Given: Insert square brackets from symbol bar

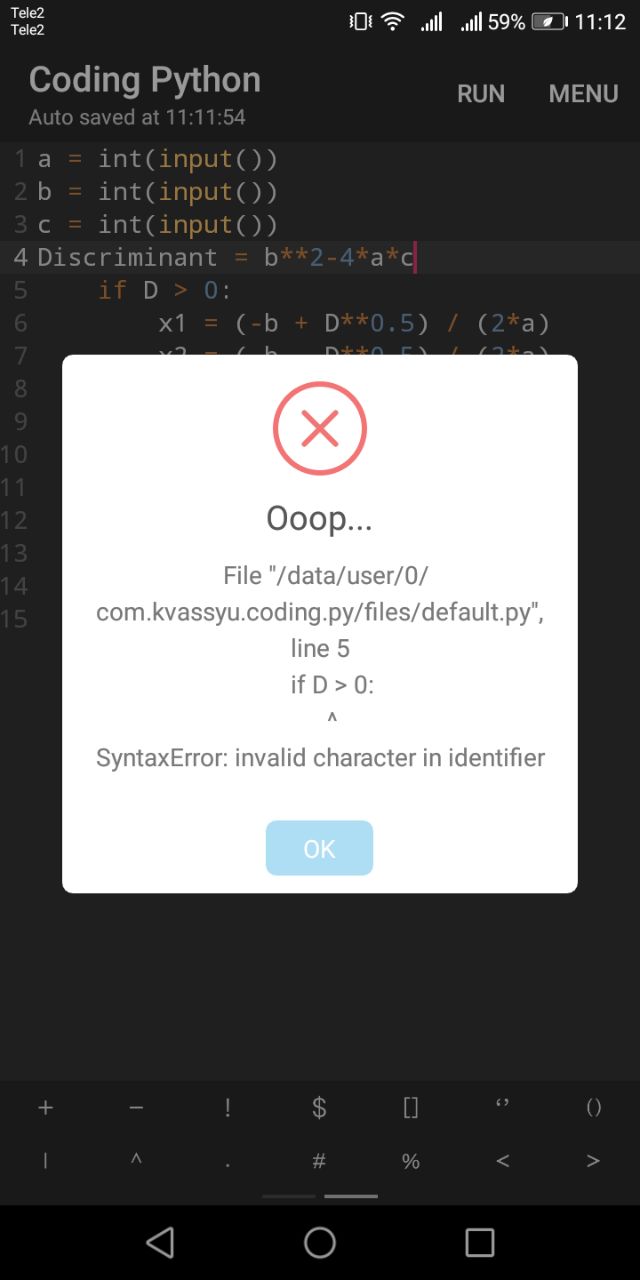Looking at the screenshot, I should coord(410,1107).
